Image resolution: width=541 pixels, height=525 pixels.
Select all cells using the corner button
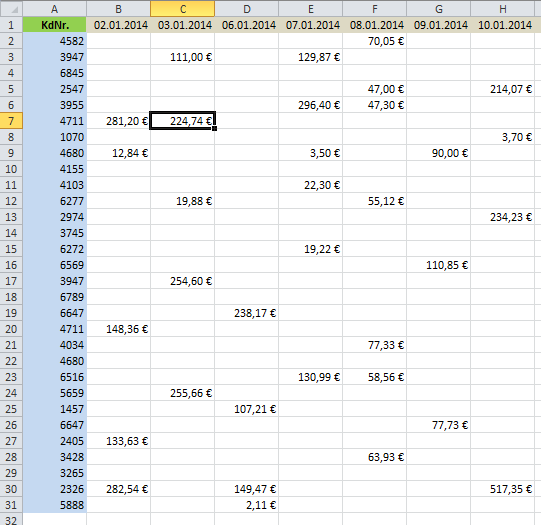coord(11,9)
